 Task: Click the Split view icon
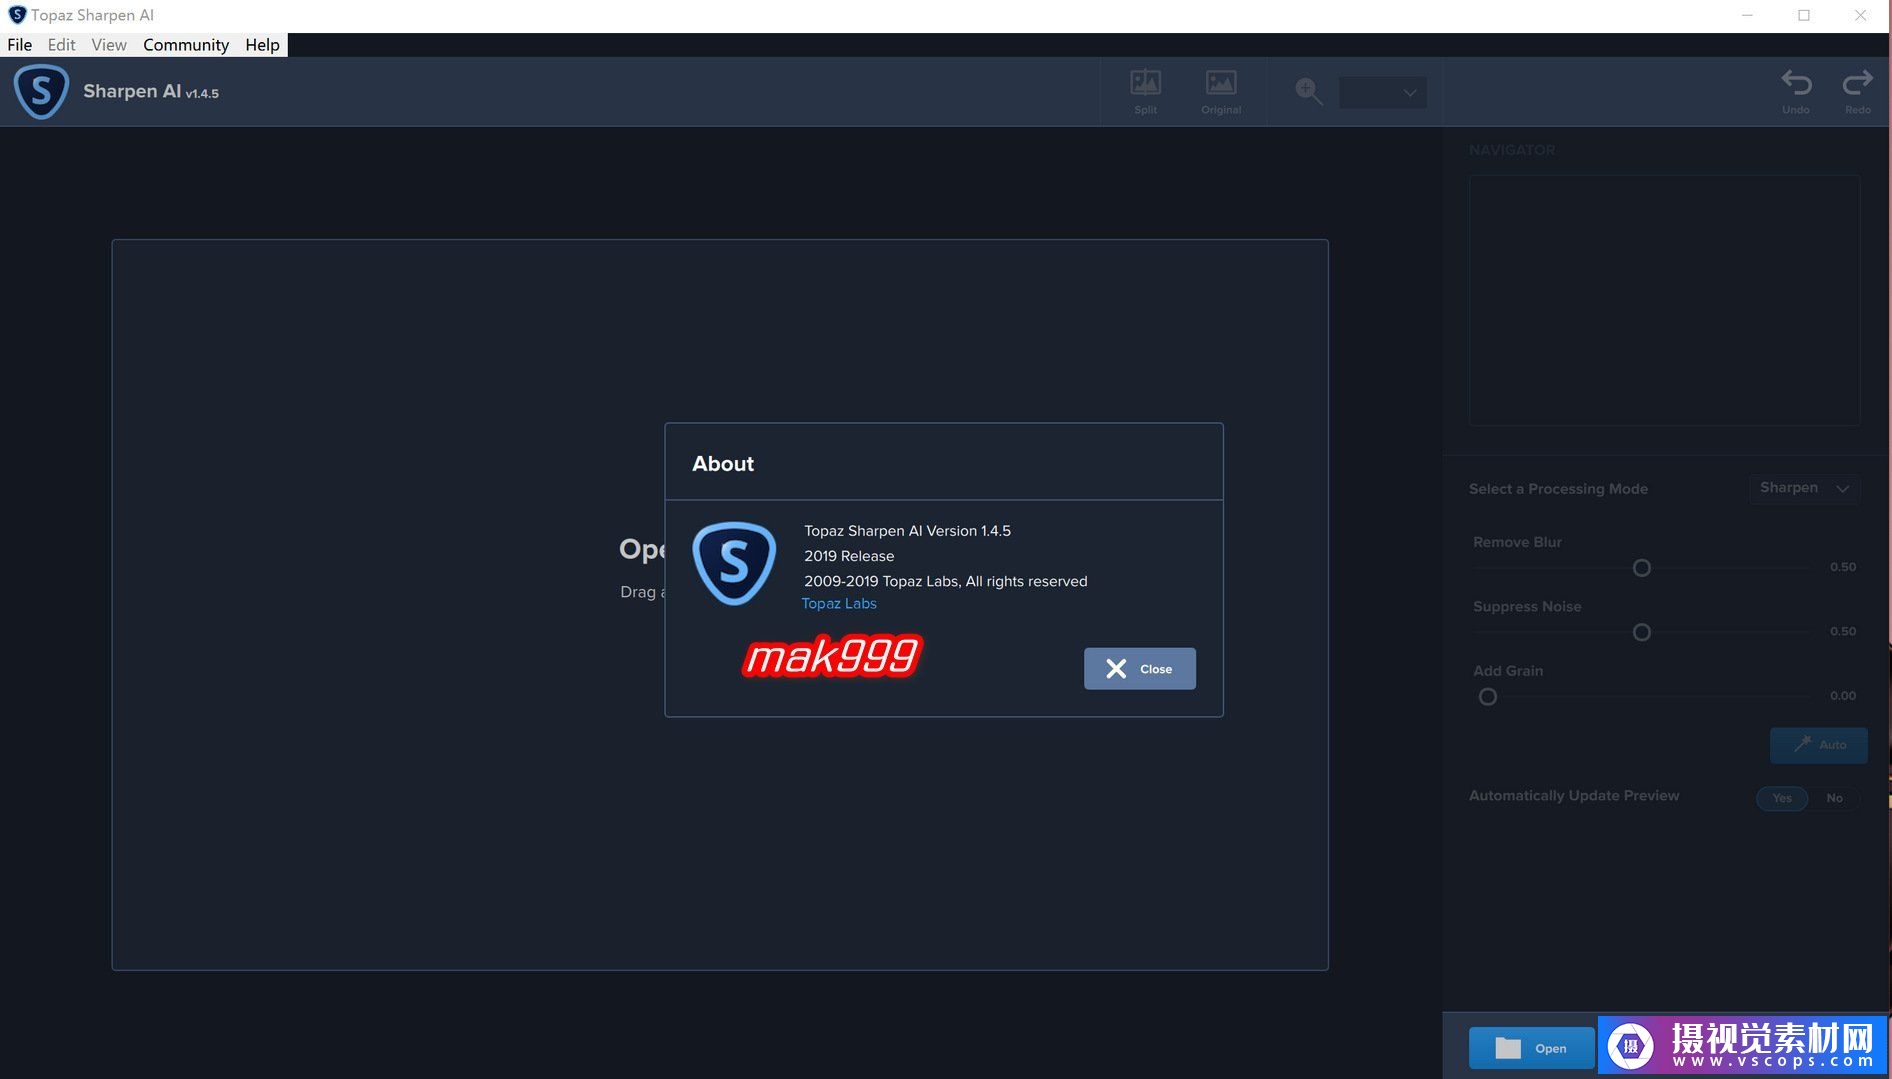click(x=1145, y=84)
